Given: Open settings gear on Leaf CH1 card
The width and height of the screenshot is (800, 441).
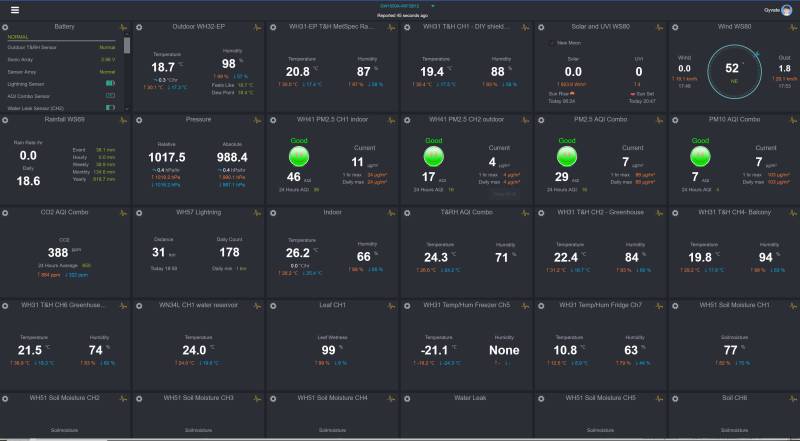Looking at the screenshot, I should [x=273, y=306].
